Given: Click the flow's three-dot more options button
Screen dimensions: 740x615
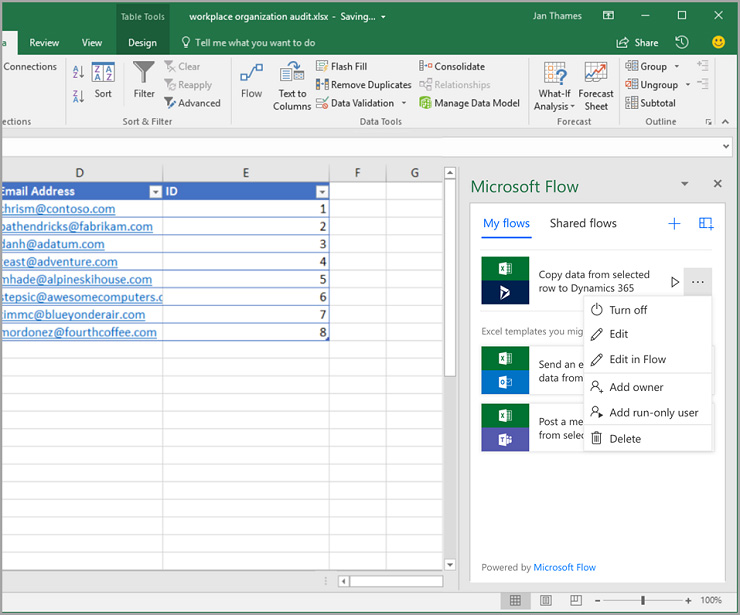Looking at the screenshot, I should (698, 282).
